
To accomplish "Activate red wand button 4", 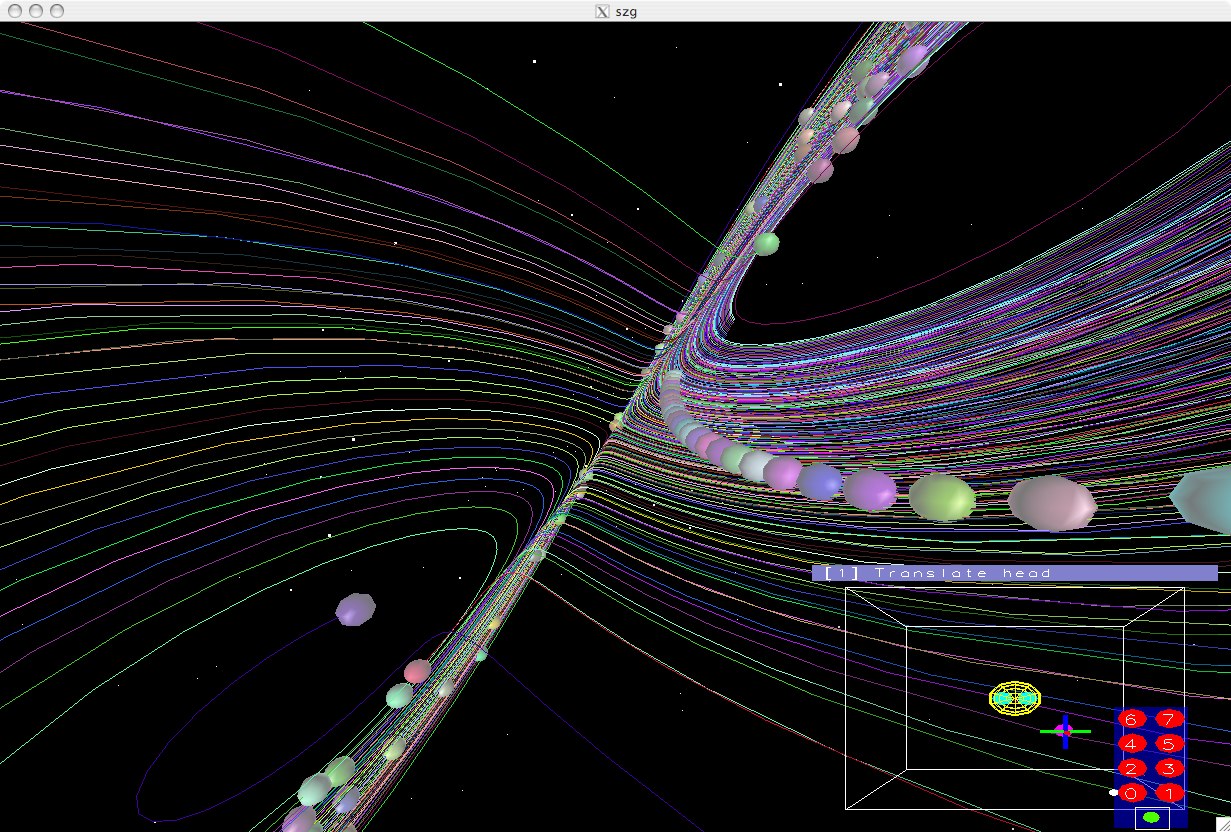I will click(x=1131, y=743).
